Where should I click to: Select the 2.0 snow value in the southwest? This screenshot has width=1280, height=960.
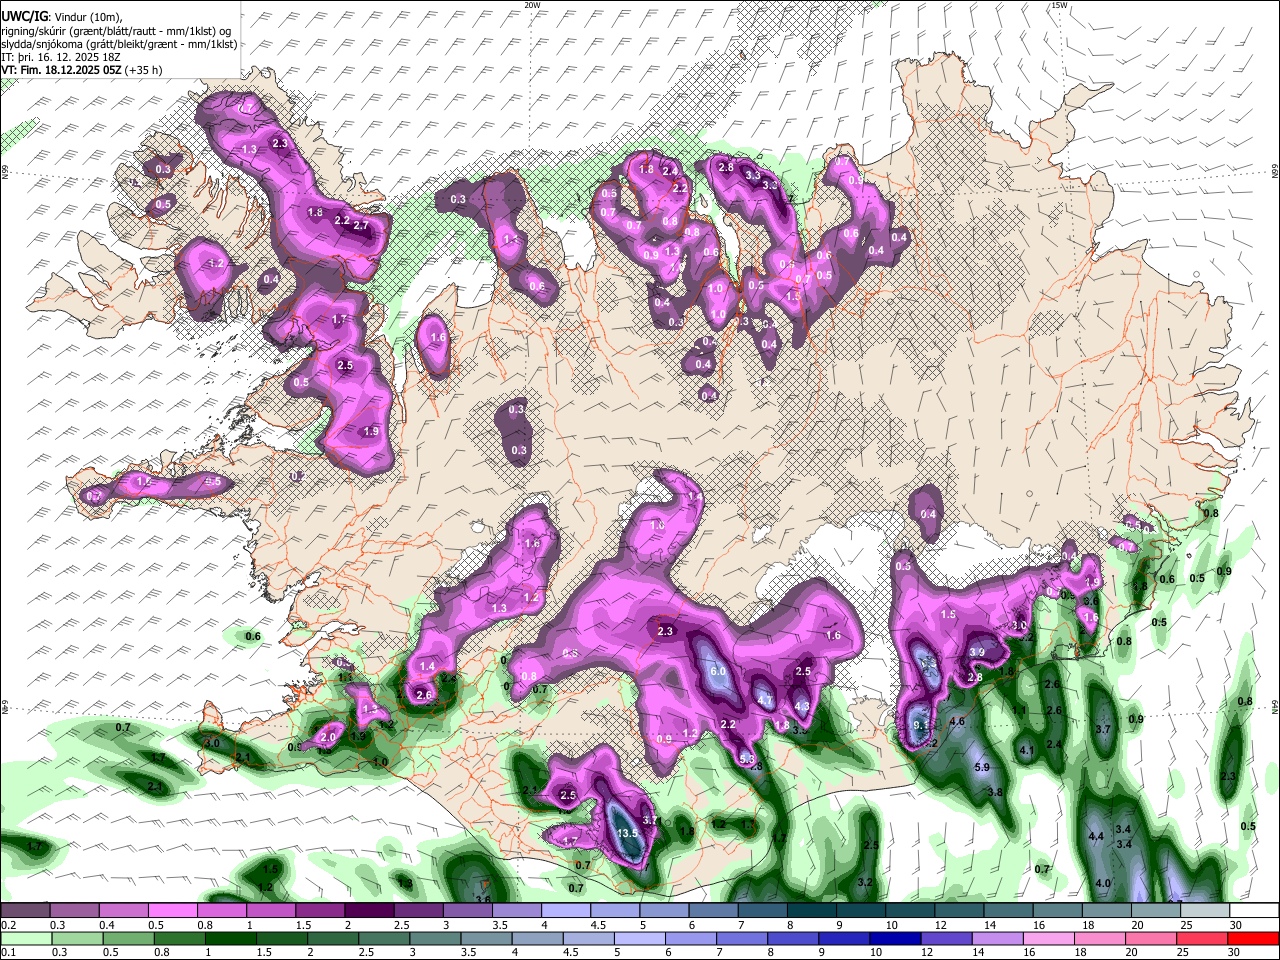click(x=328, y=737)
